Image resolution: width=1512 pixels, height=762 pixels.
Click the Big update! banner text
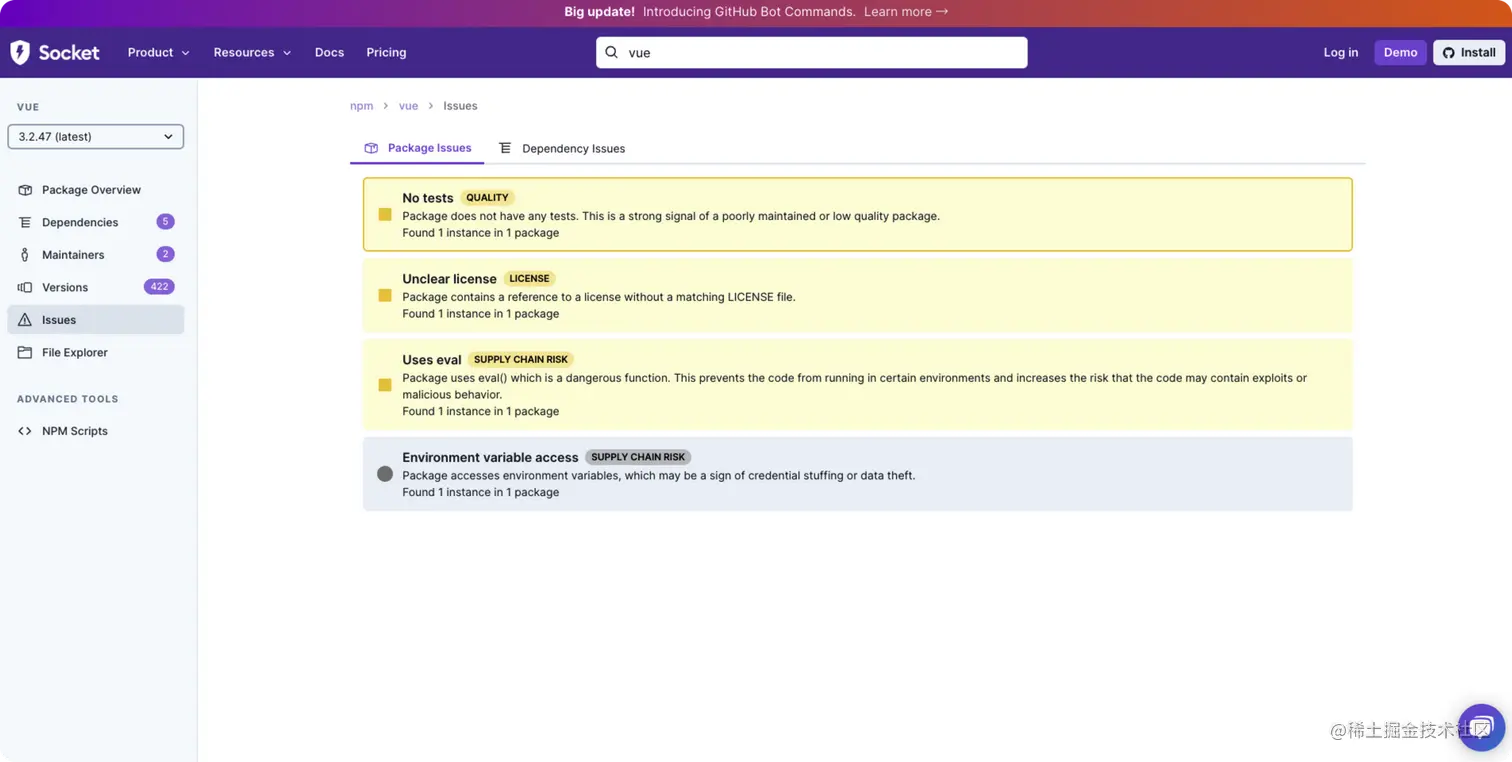click(599, 12)
